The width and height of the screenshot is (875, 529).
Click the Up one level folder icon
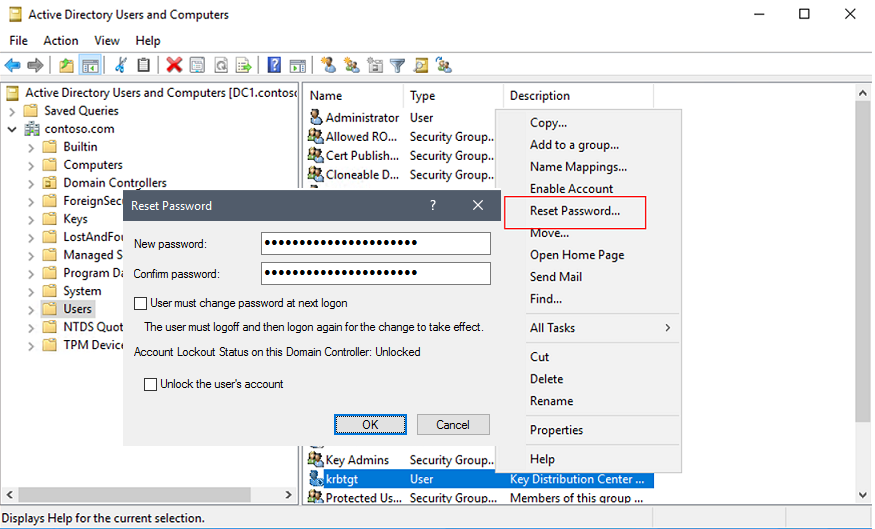click(x=66, y=66)
